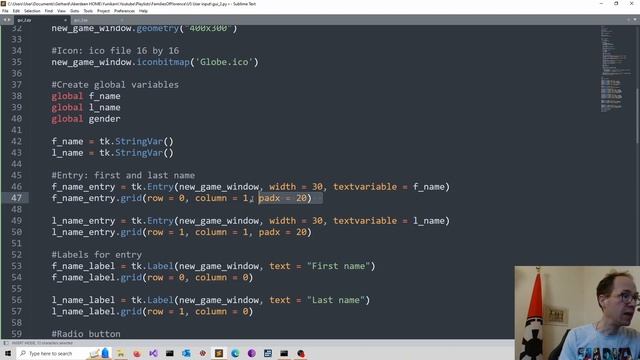This screenshot has height=360, width=640.
Task: Open the tab list dropdown arrow at far right
Action: [x=635, y=20]
